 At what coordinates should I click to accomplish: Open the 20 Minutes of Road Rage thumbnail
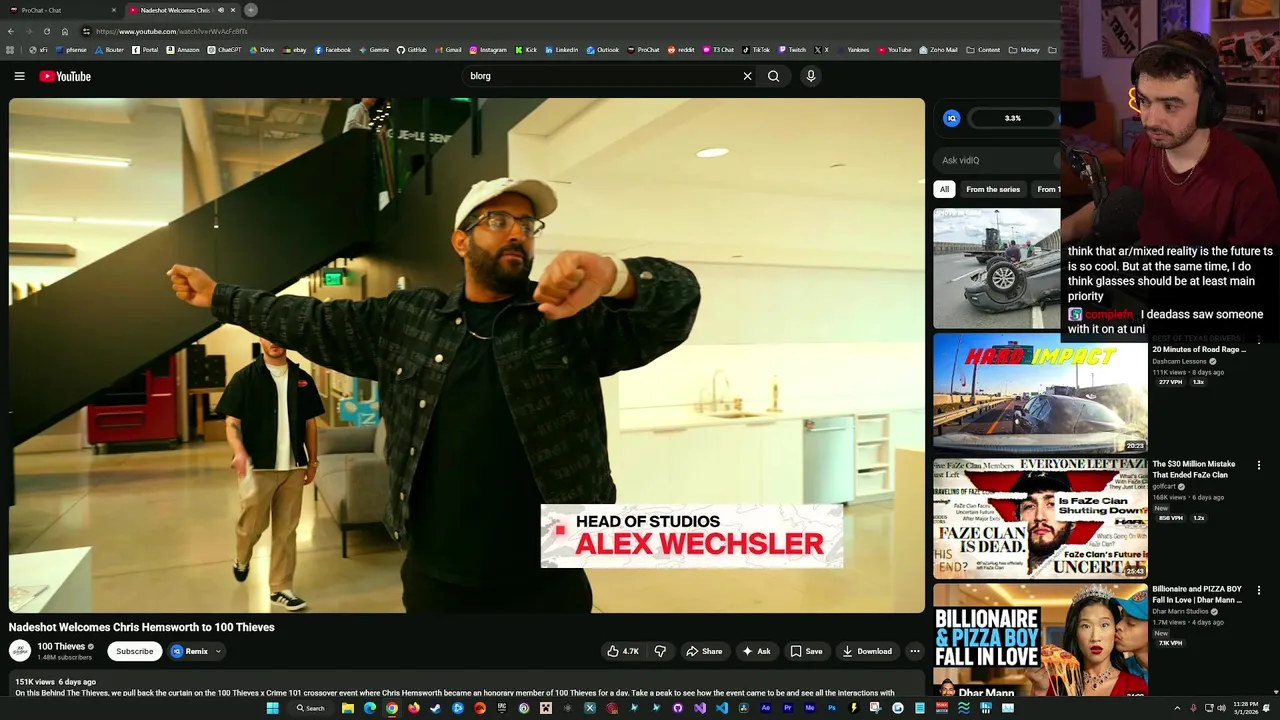pyautogui.click(x=1040, y=393)
